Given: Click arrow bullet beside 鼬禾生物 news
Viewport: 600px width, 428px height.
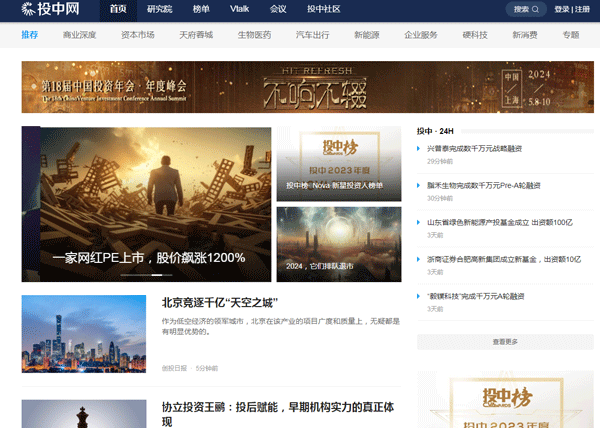Looking at the screenshot, I should (418, 186).
